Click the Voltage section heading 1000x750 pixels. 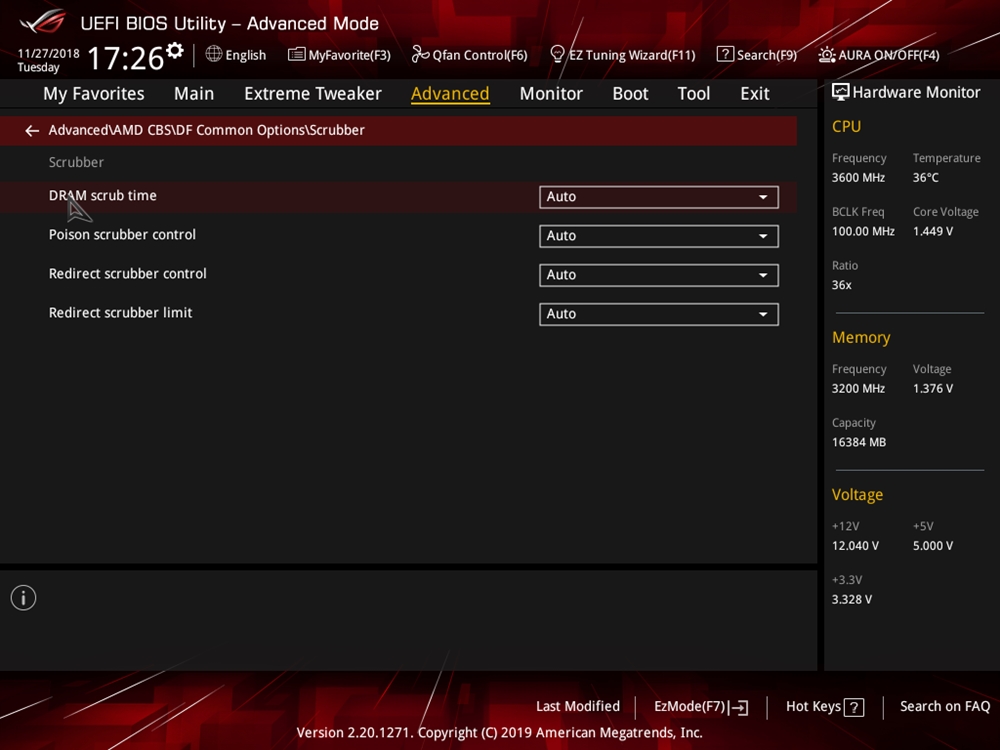coord(857,495)
